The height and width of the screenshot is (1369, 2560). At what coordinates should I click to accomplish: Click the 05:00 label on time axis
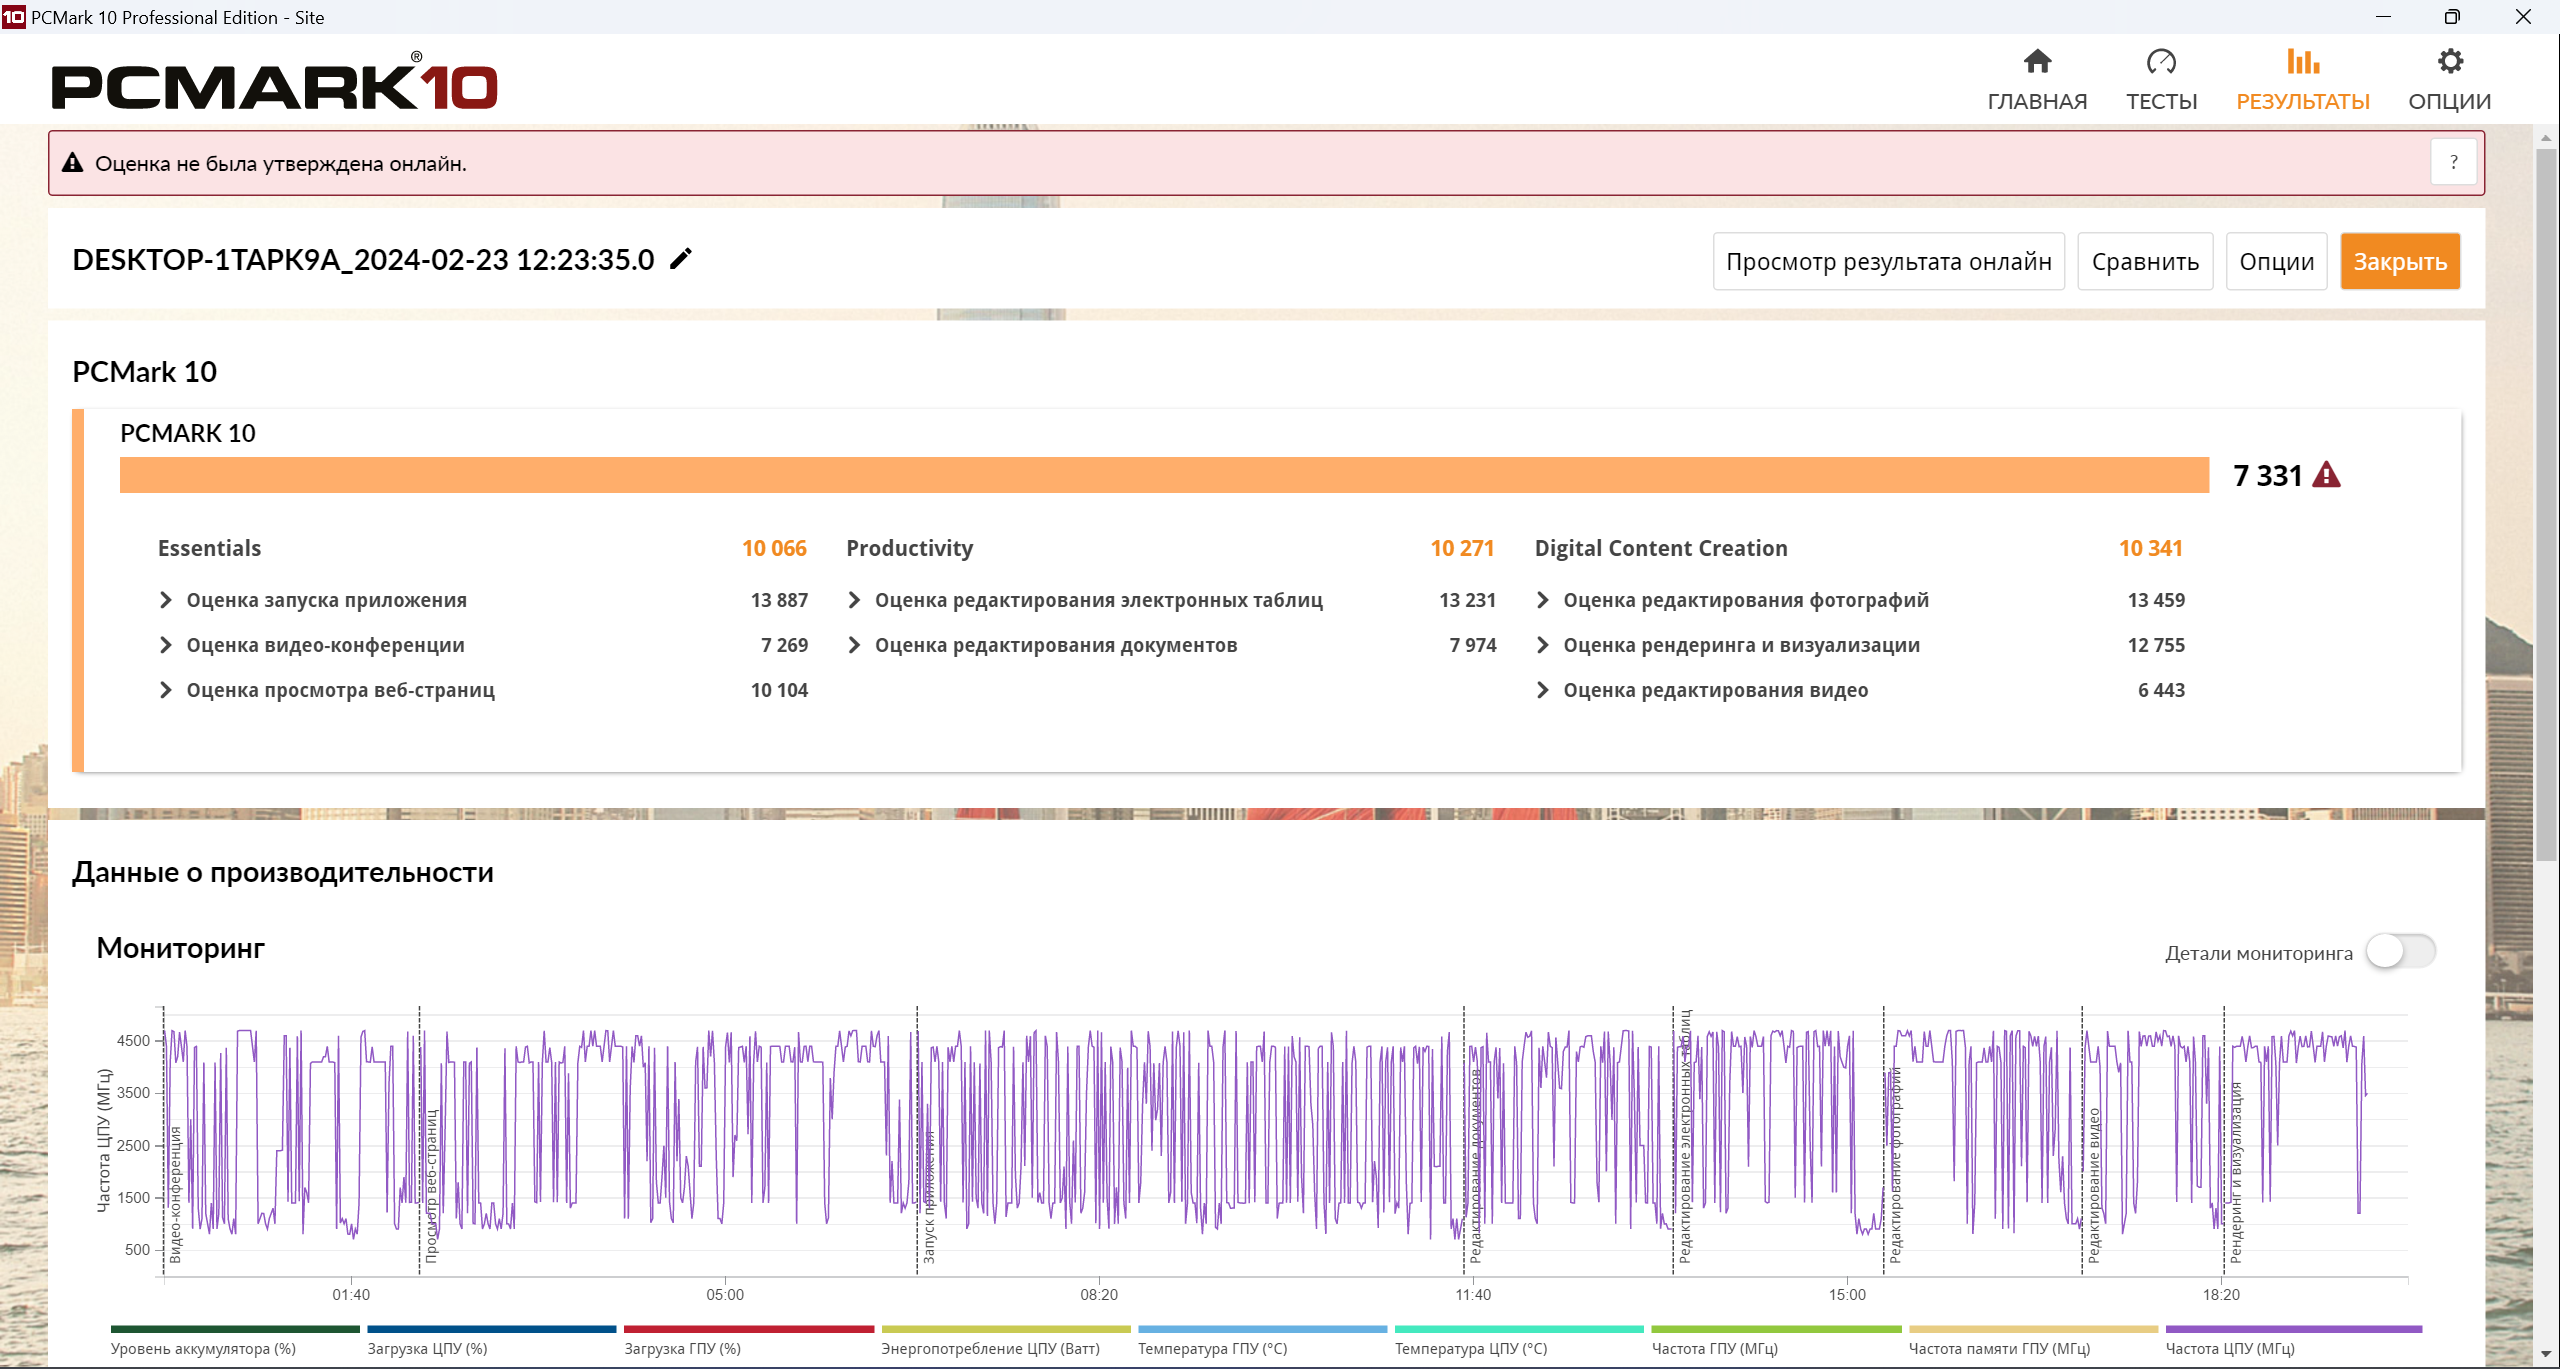click(x=725, y=1294)
